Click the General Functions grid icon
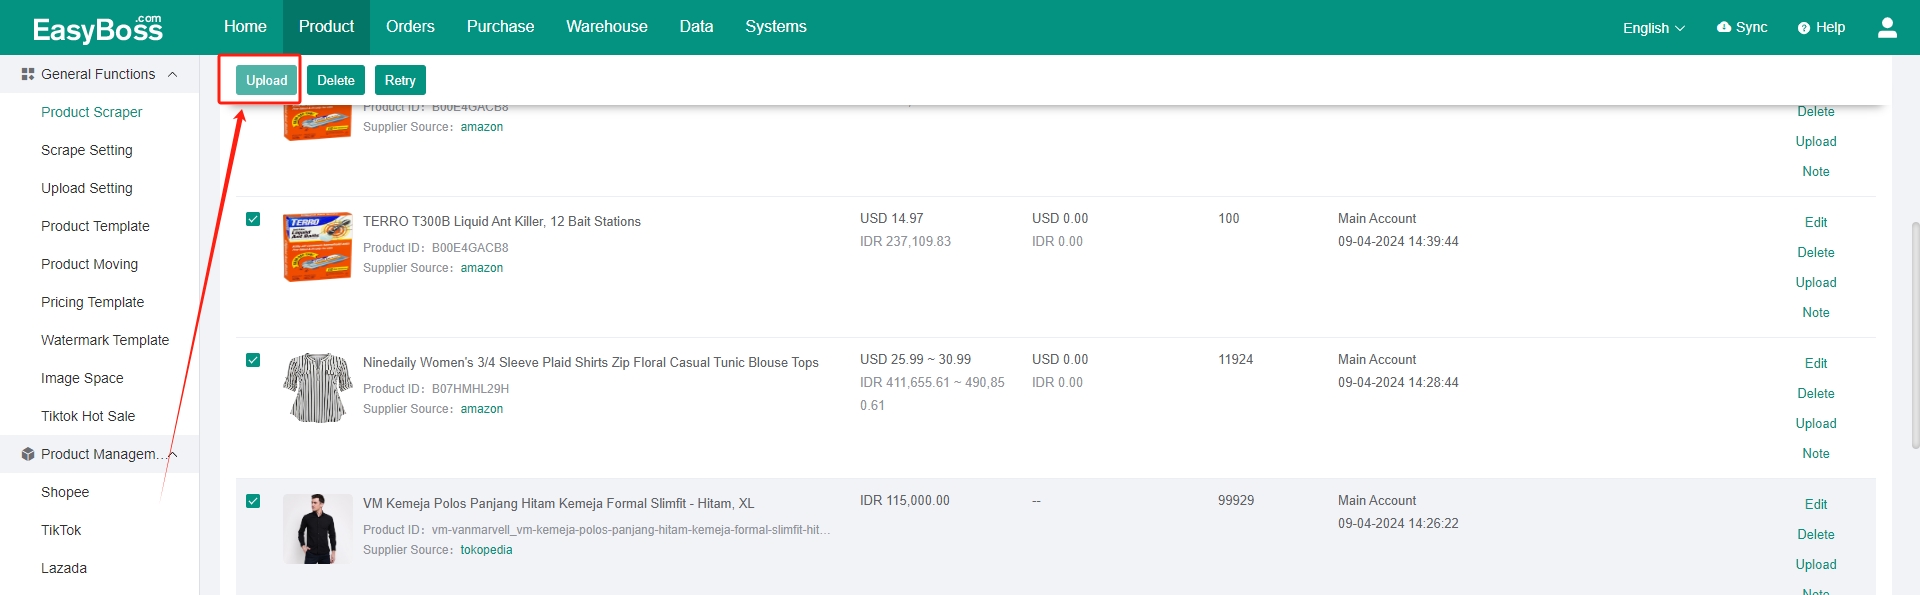 (x=28, y=74)
